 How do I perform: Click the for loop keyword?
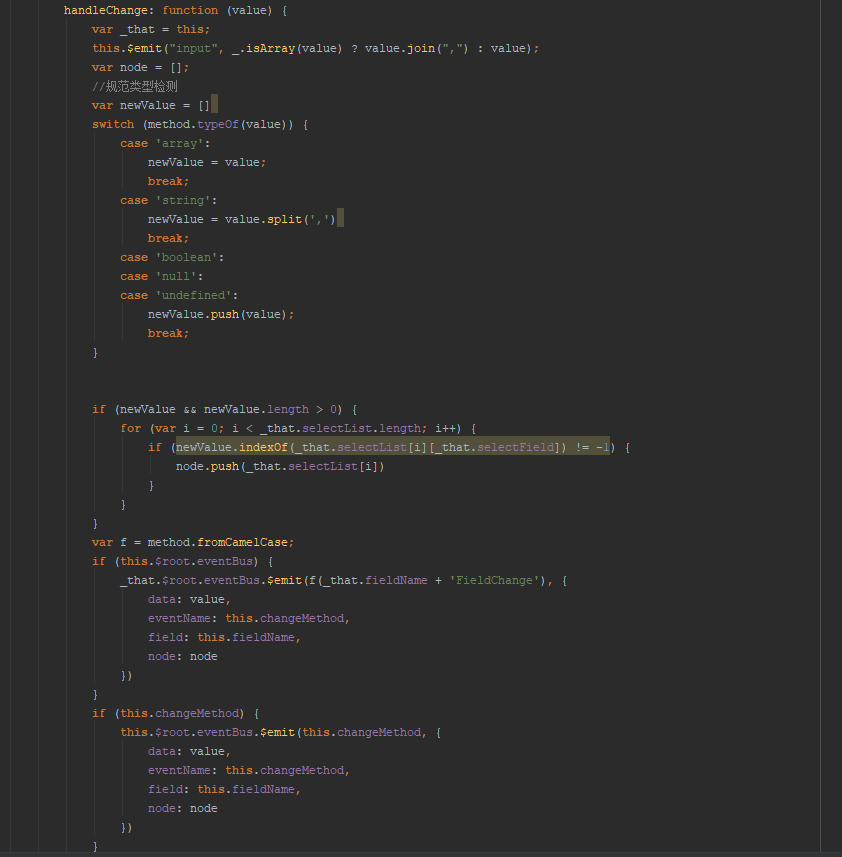coord(130,427)
